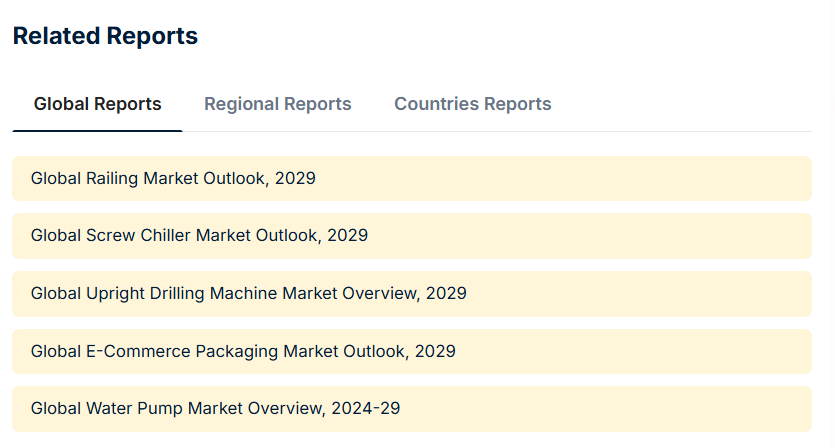Viewport: 835px width, 448px height.
Task: Show reports grouped by countries
Action: pyautogui.click(x=472, y=104)
